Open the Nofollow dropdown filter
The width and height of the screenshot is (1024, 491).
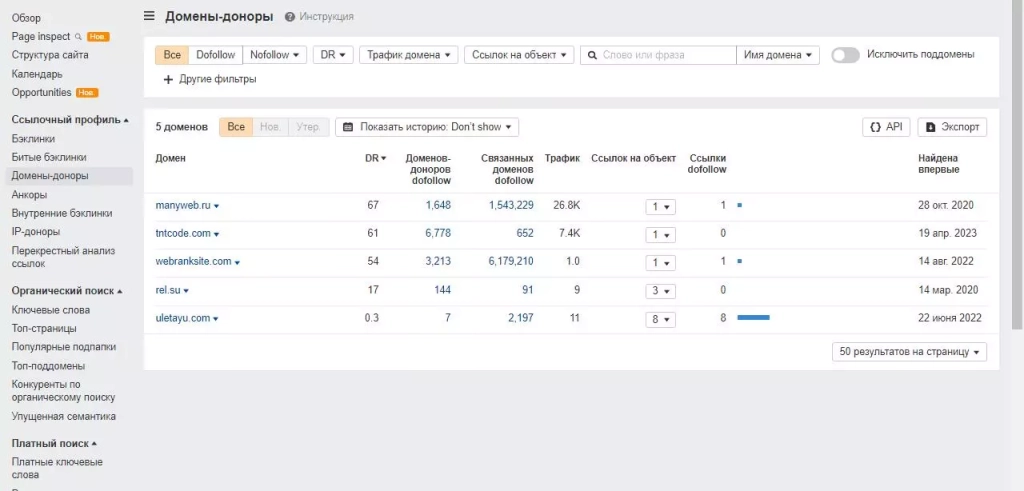[274, 55]
